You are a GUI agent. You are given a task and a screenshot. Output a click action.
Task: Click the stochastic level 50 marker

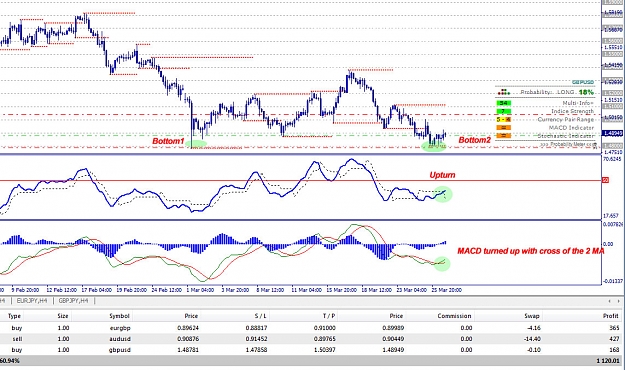pos(605,181)
